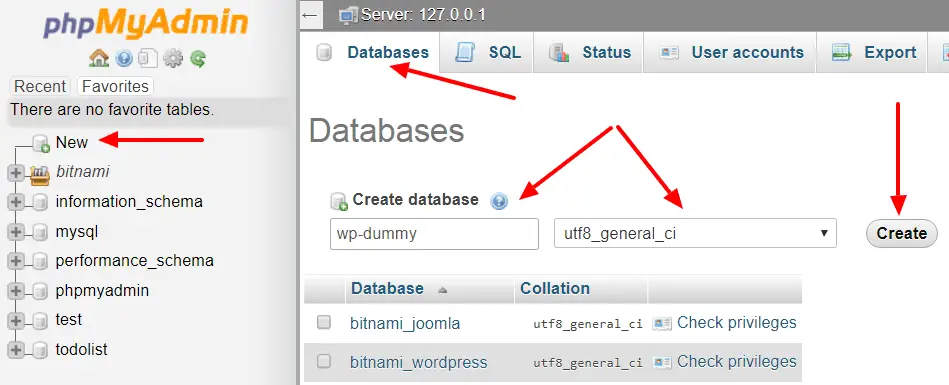The image size is (949, 385).
Task: Expand the test database node
Action: (x=16, y=320)
